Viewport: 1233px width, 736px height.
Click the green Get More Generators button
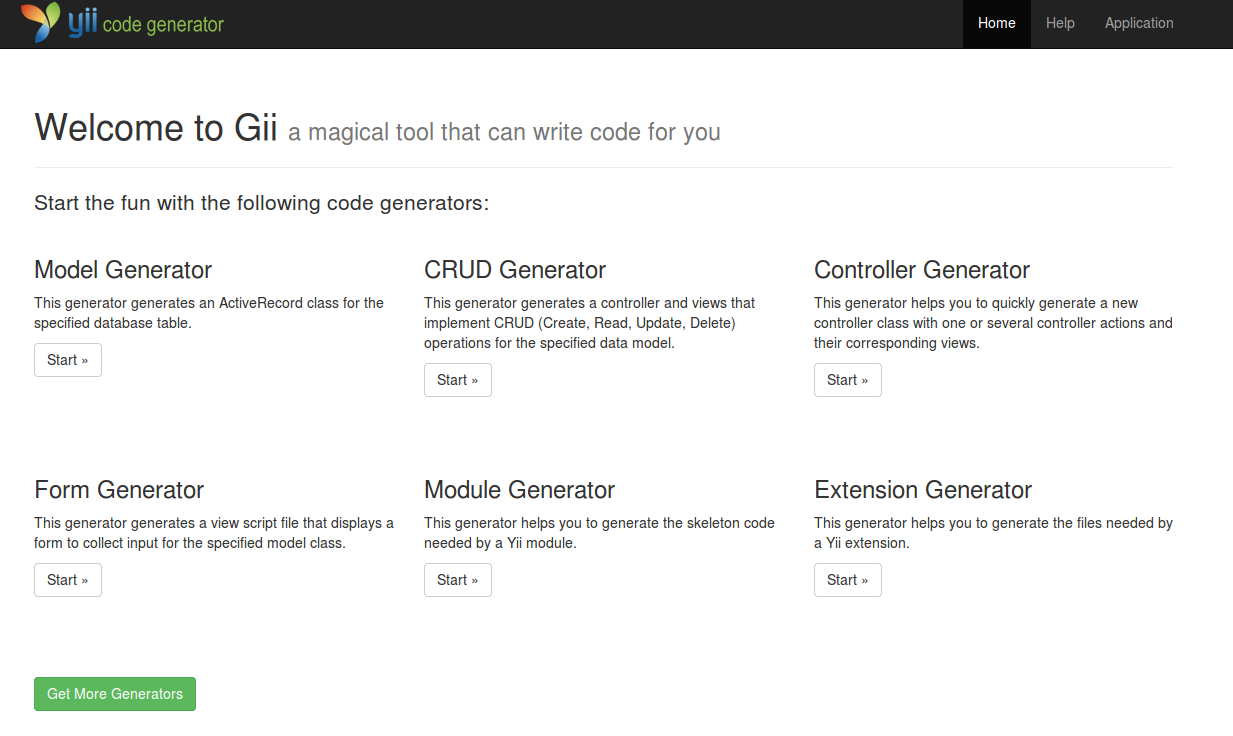115,694
